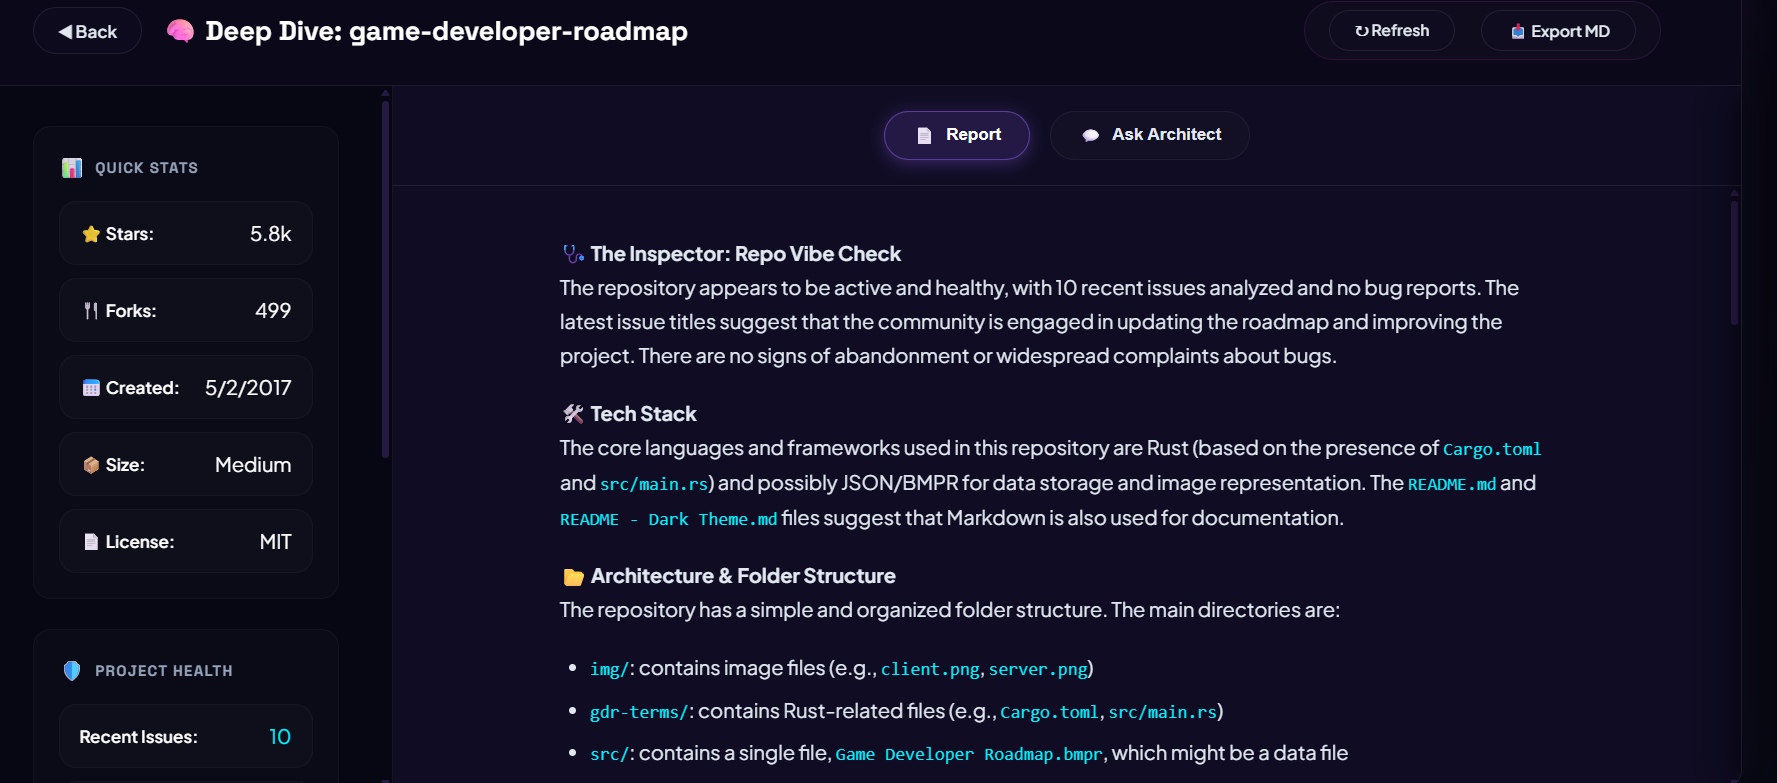The width and height of the screenshot is (1777, 783).
Task: Click the Tech Stack heading
Action: pyautogui.click(x=643, y=414)
